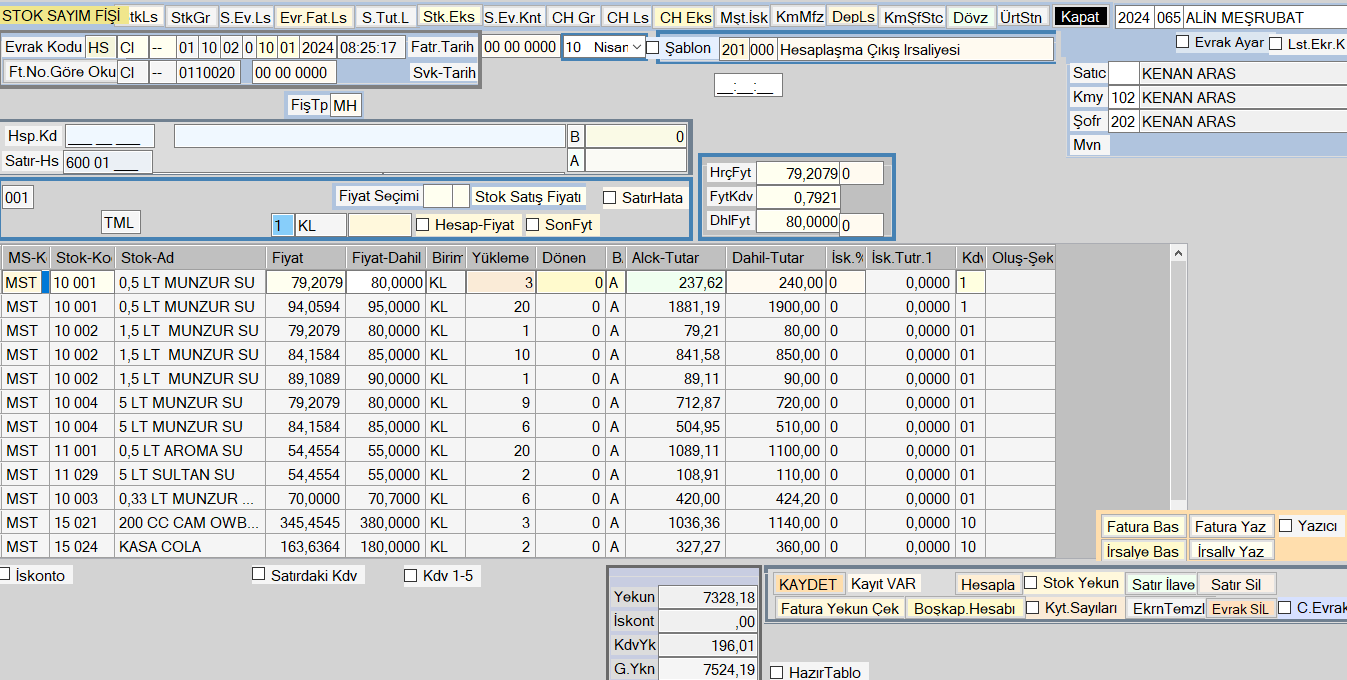Select the S.Ev.Ls toolbar button
This screenshot has width=1347, height=680.
(245, 17)
